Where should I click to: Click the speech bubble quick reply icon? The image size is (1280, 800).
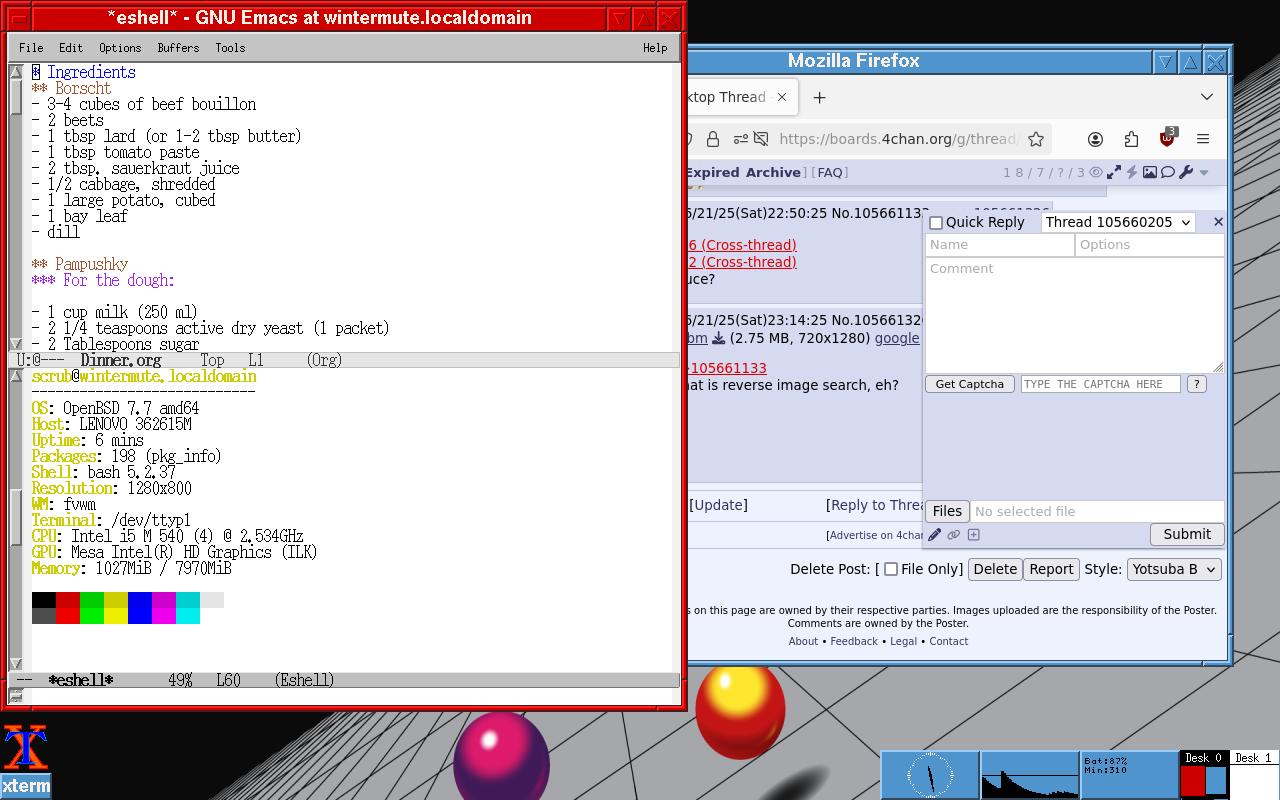(1168, 172)
